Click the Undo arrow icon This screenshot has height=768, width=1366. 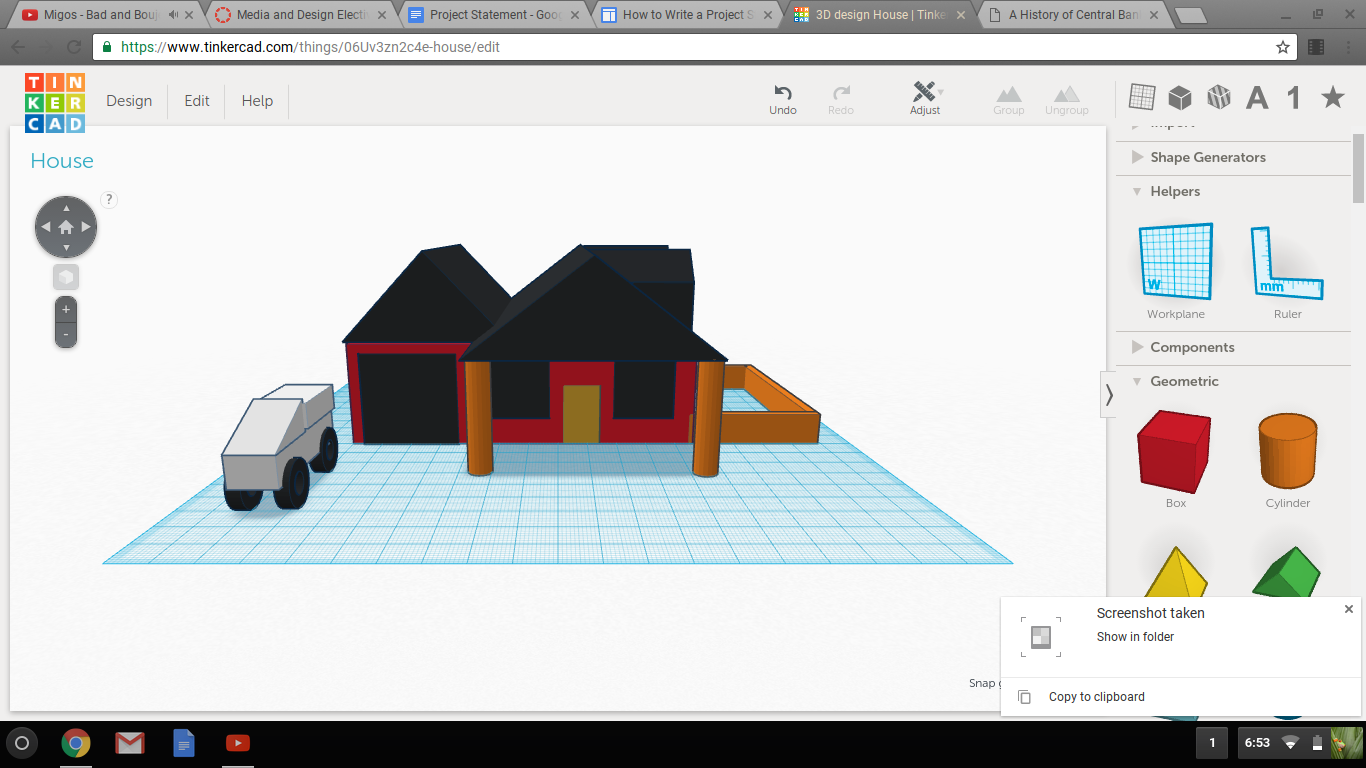(x=783, y=92)
